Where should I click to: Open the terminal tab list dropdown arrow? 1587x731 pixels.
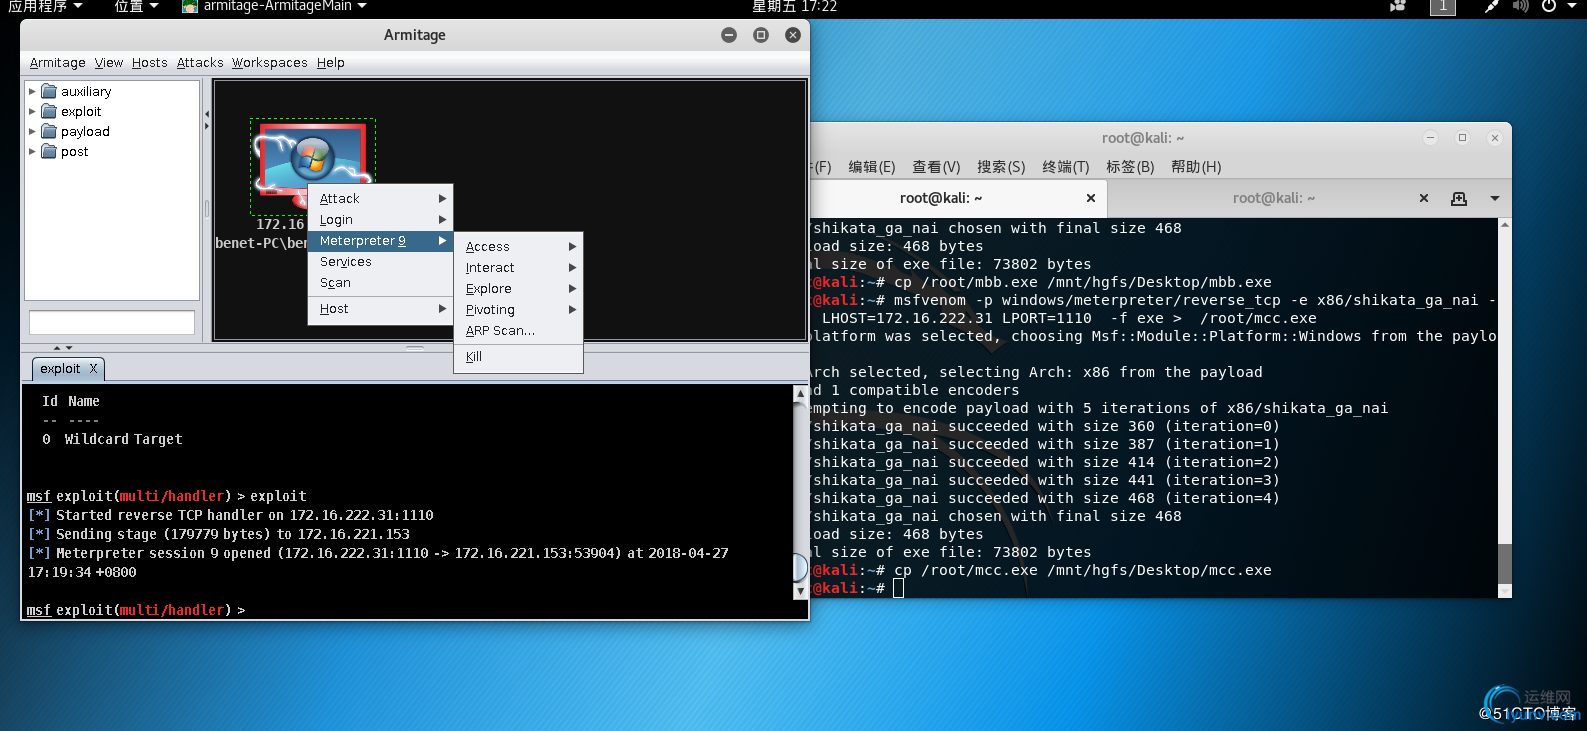coord(1495,198)
